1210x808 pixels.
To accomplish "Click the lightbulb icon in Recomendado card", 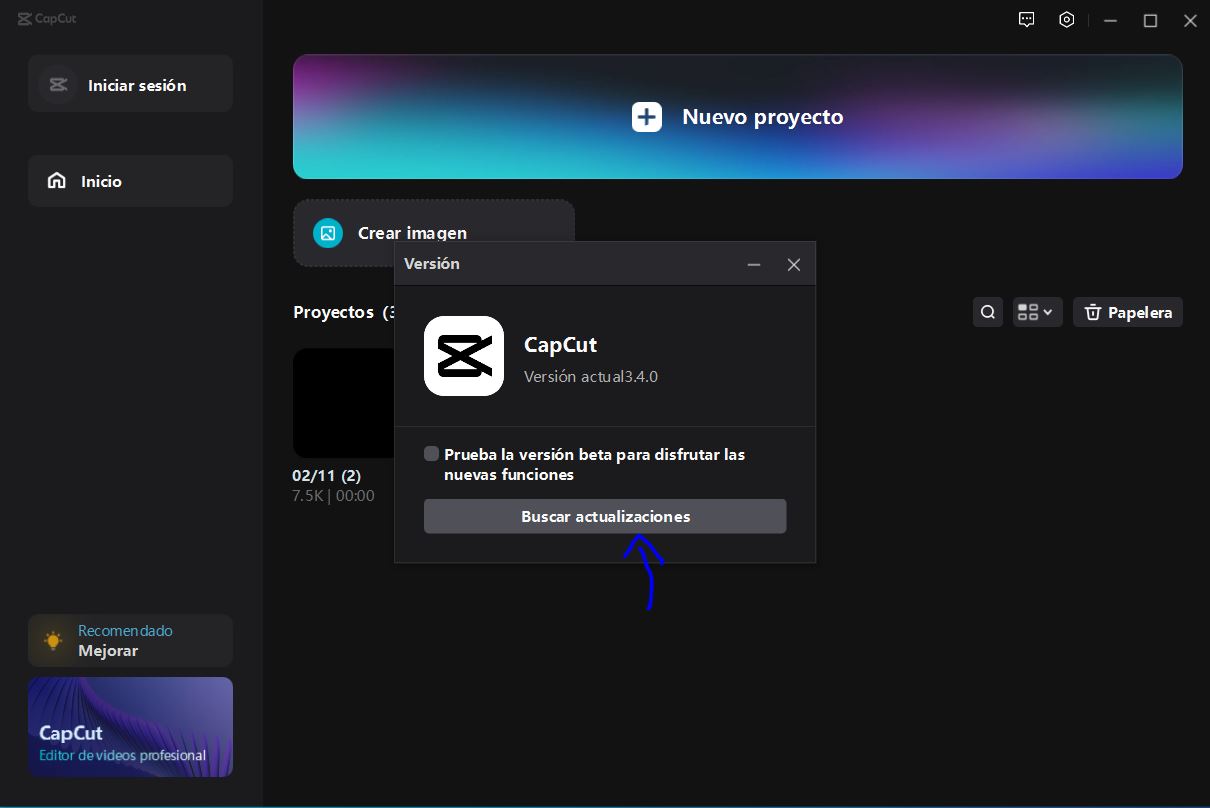I will 54,640.
